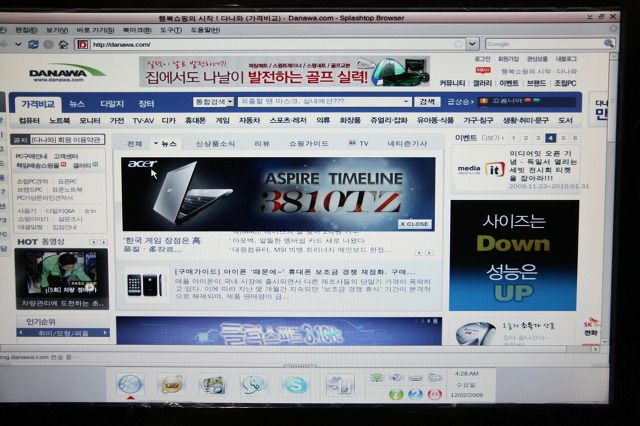
Task: Open the 노트북 category link
Action: (x=60, y=120)
